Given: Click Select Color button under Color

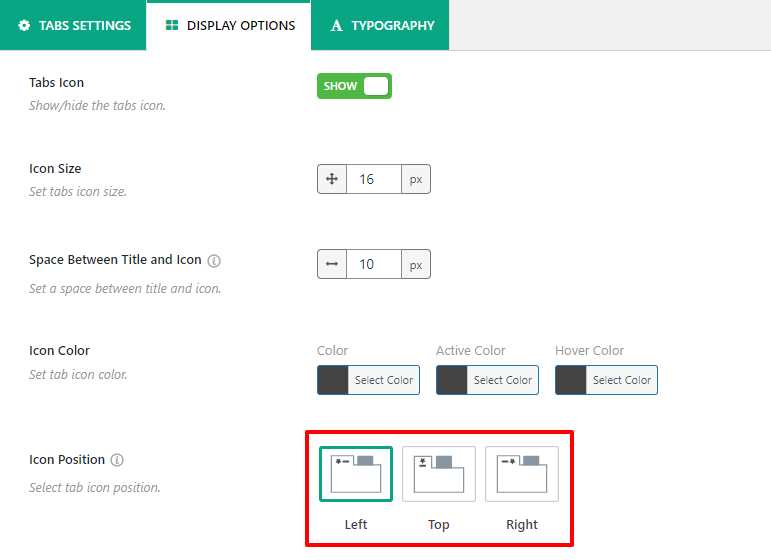Looking at the screenshot, I should pyautogui.click(x=383, y=380).
